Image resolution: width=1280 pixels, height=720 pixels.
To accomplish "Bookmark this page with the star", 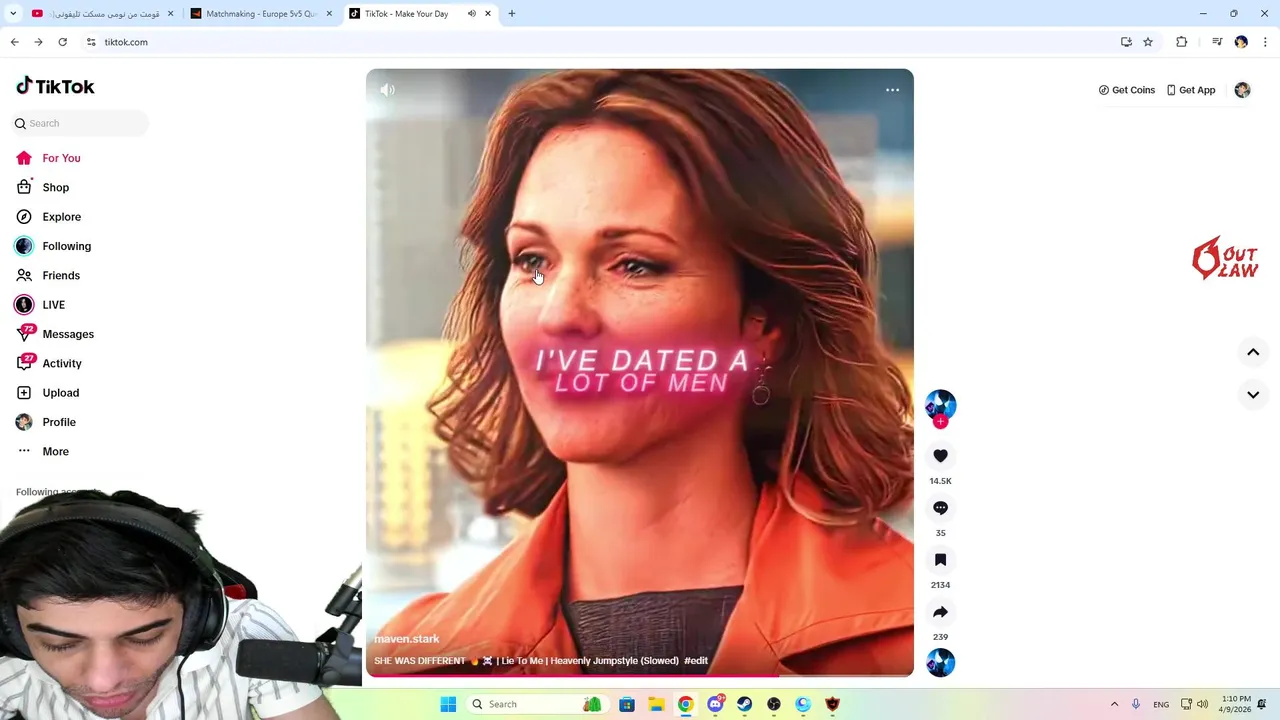I will coord(1148,42).
